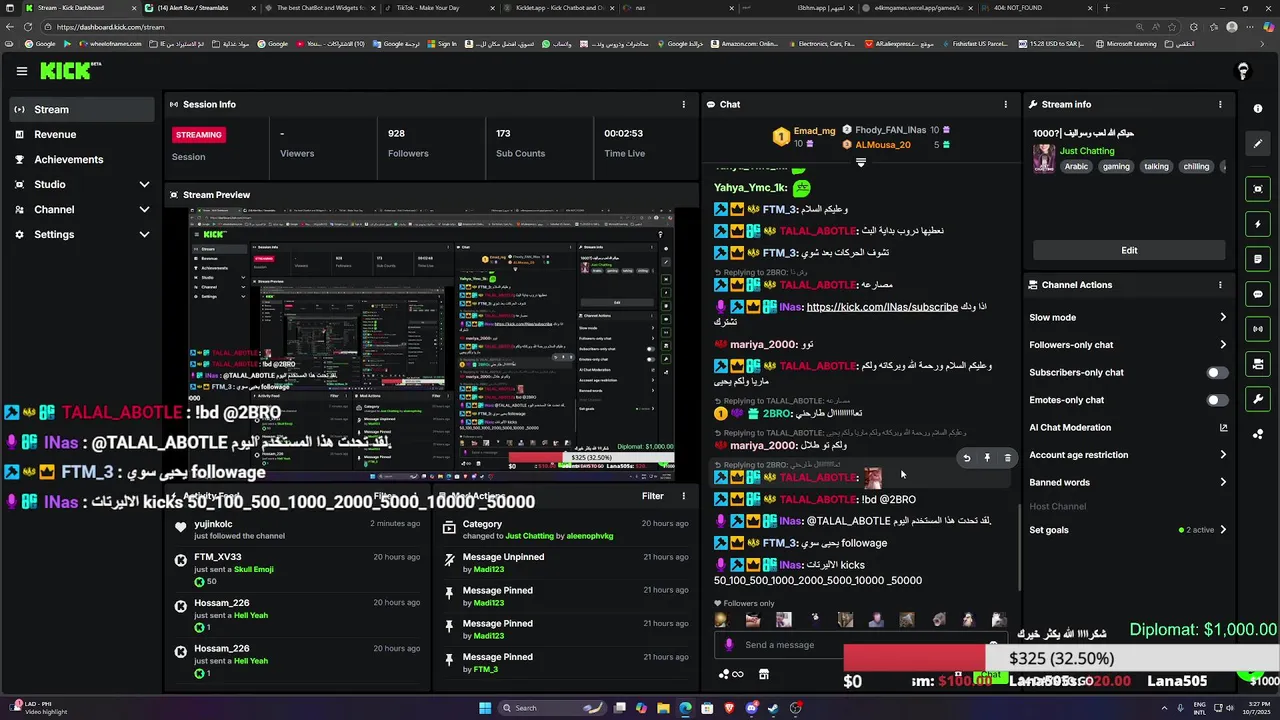This screenshot has width=1280, height=720.
Task: Open the Chat panel three-dot menu
Action: [1006, 104]
